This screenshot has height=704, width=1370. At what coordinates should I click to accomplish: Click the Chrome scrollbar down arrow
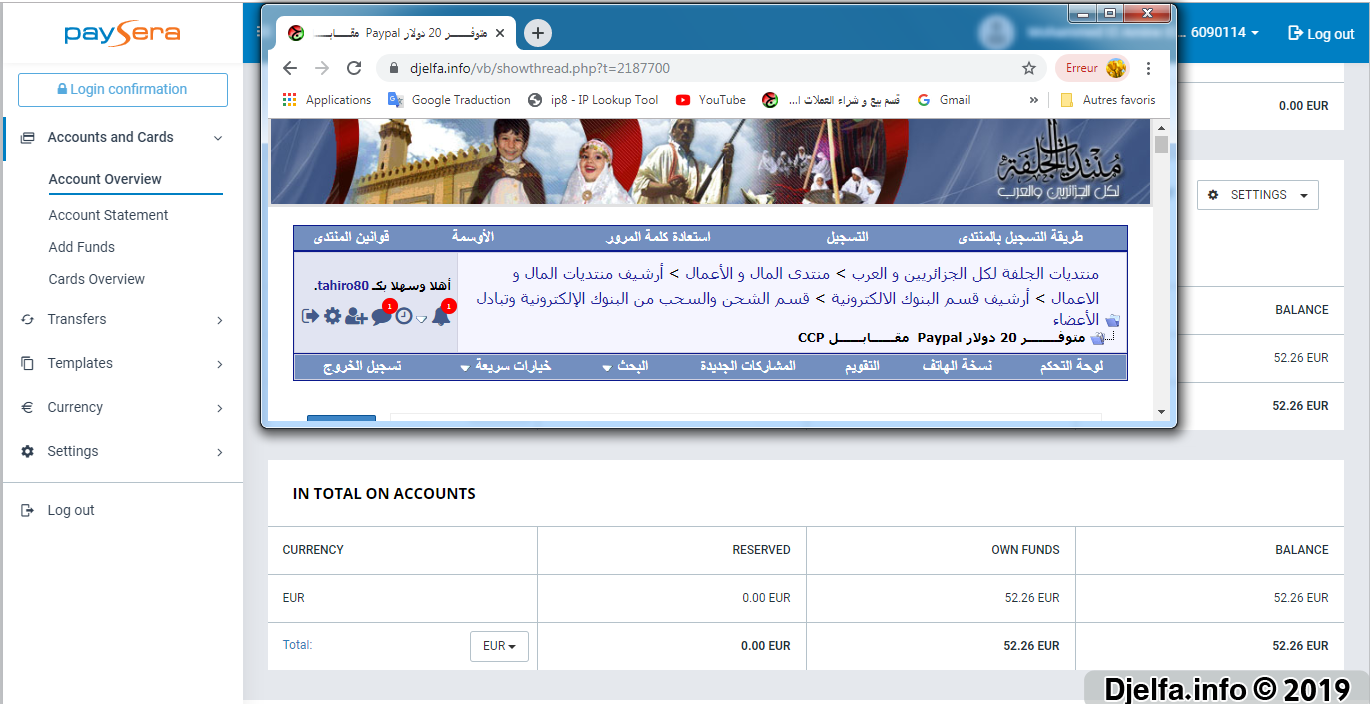[1161, 411]
